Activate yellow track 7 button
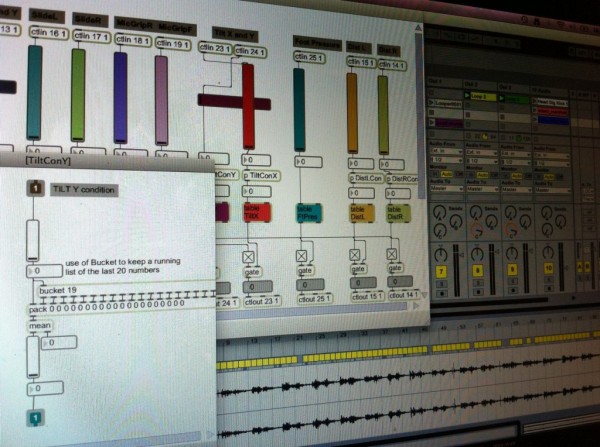Screen dimensions: 600x447 coord(443,273)
